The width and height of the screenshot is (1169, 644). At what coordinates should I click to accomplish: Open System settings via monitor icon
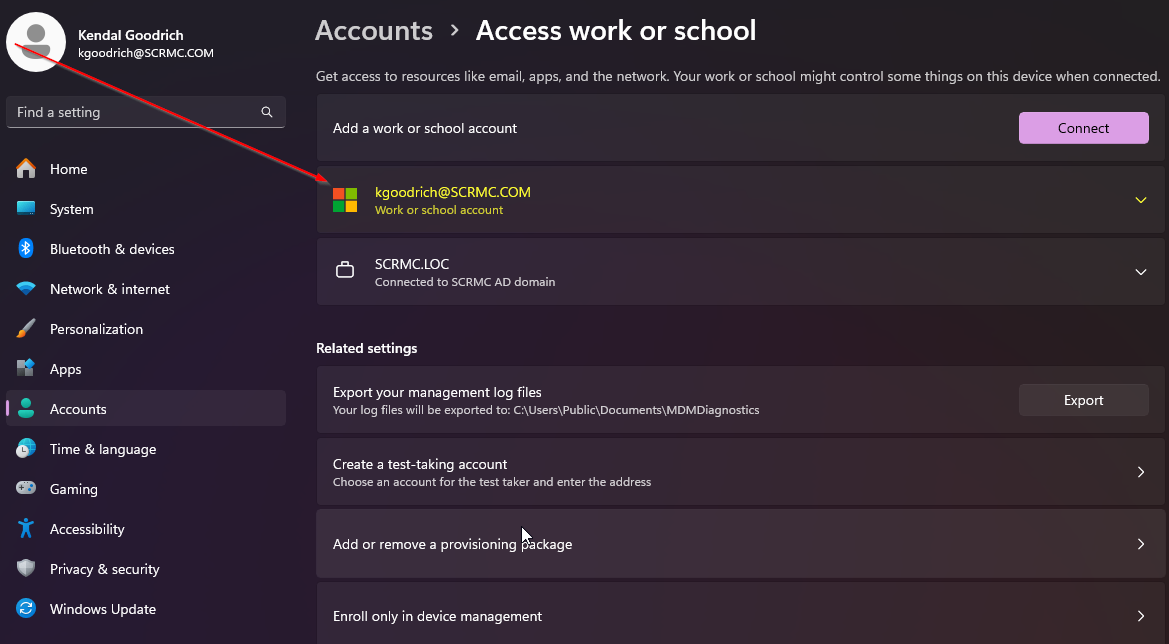click(27, 209)
